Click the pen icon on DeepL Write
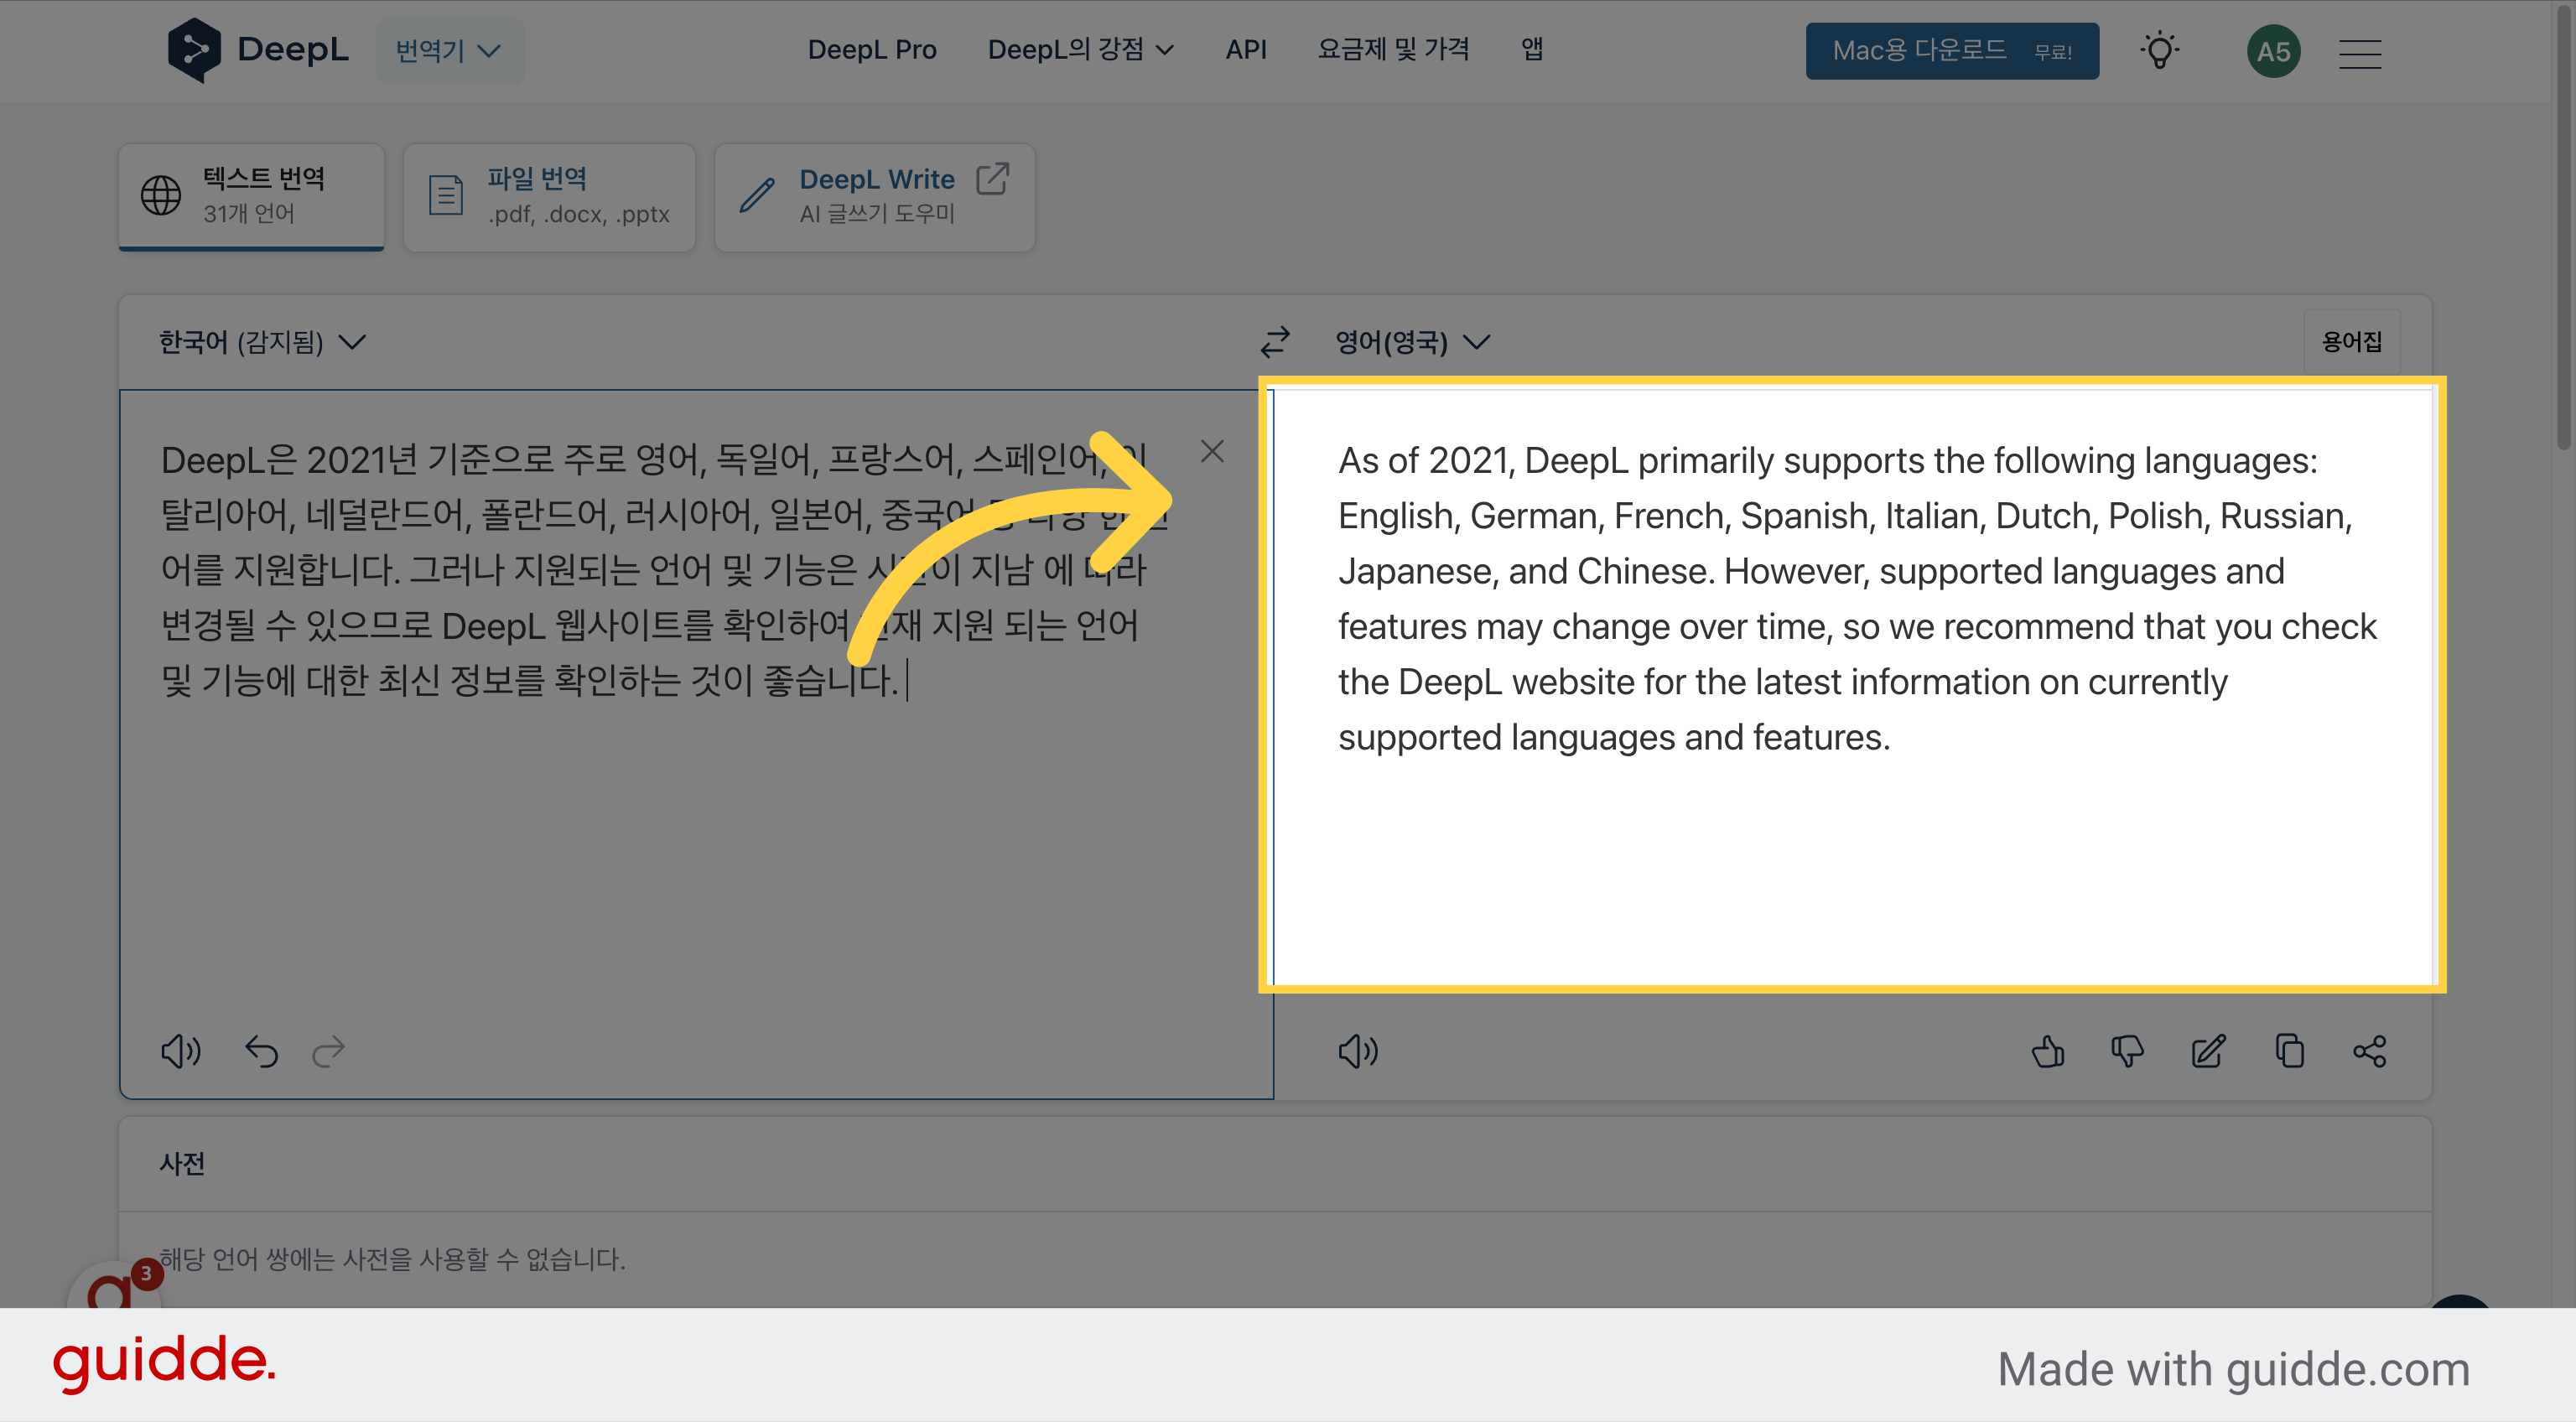 [757, 195]
